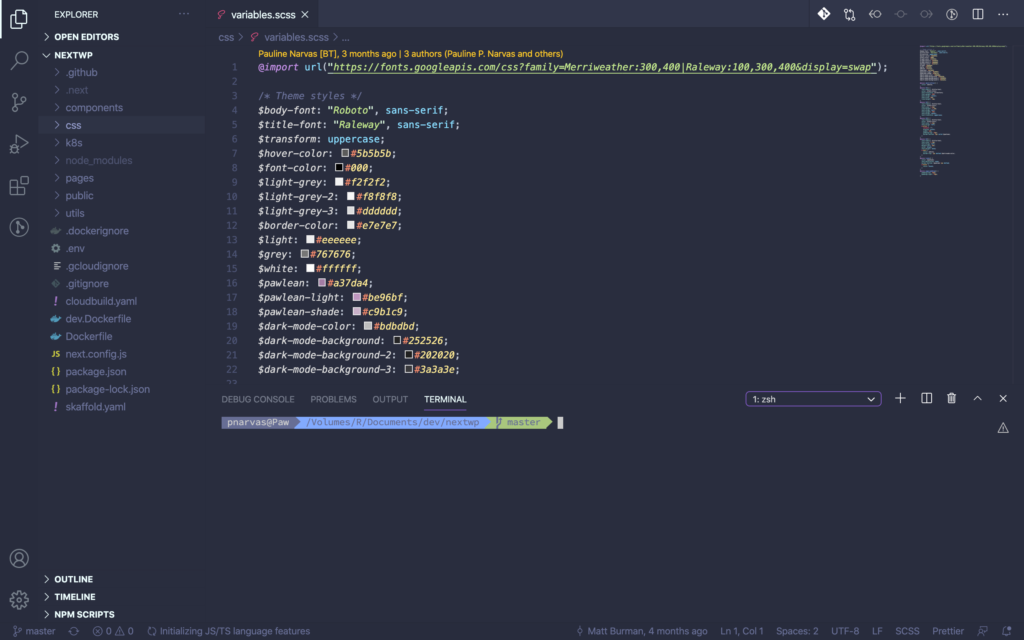The width and height of the screenshot is (1024, 640).
Task: Open notifications bell in status bar
Action: click(x=1006, y=631)
